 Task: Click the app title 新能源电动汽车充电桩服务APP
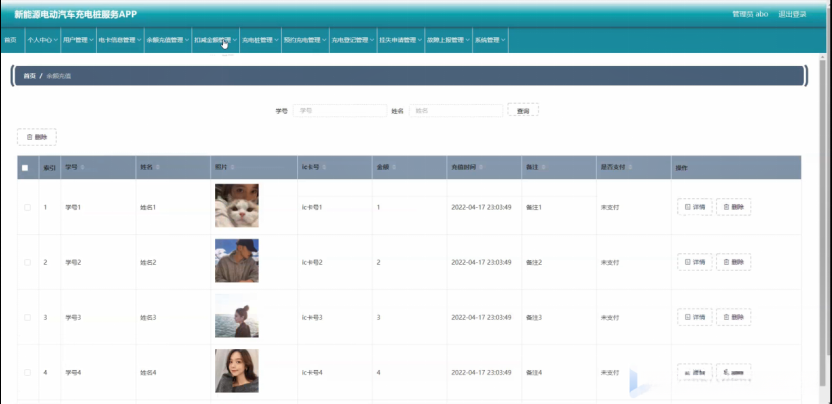point(75,14)
